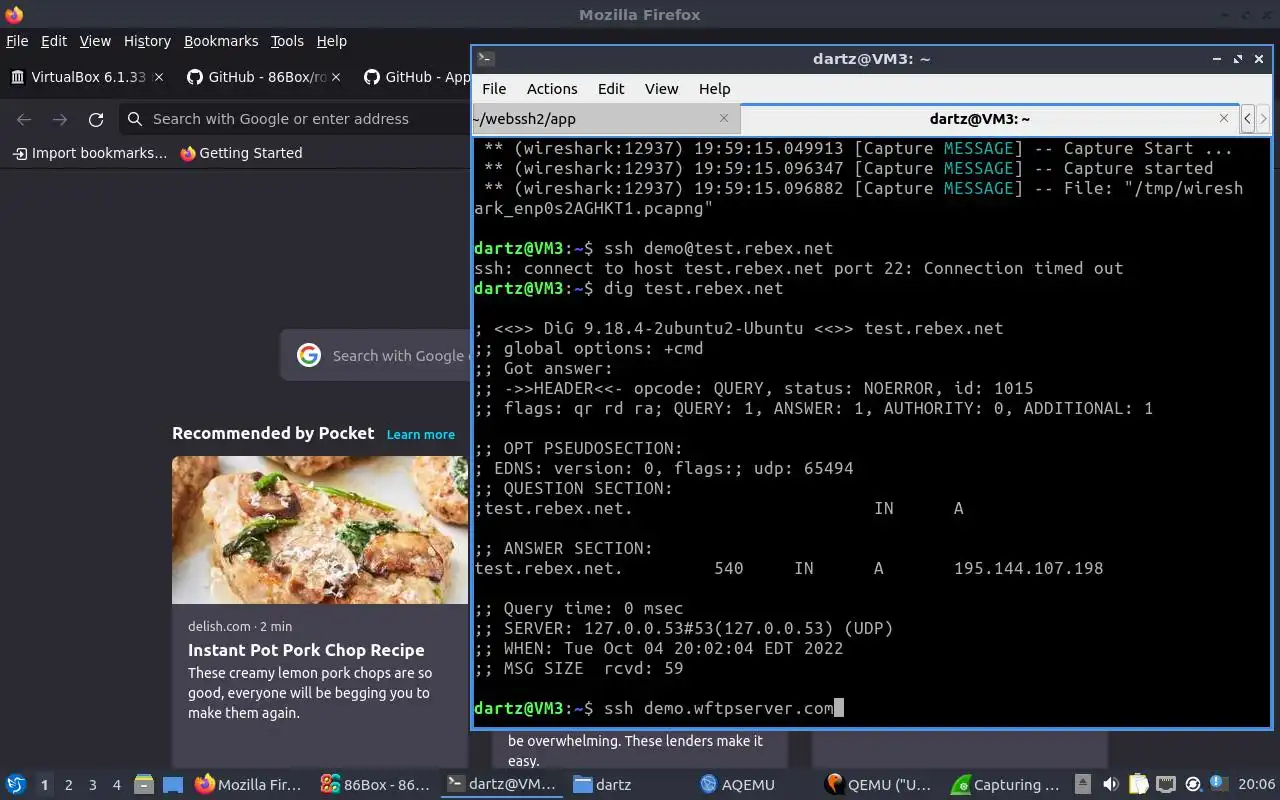Switch to workspace 1 in pager
1280x800 pixels.
pos(44,785)
